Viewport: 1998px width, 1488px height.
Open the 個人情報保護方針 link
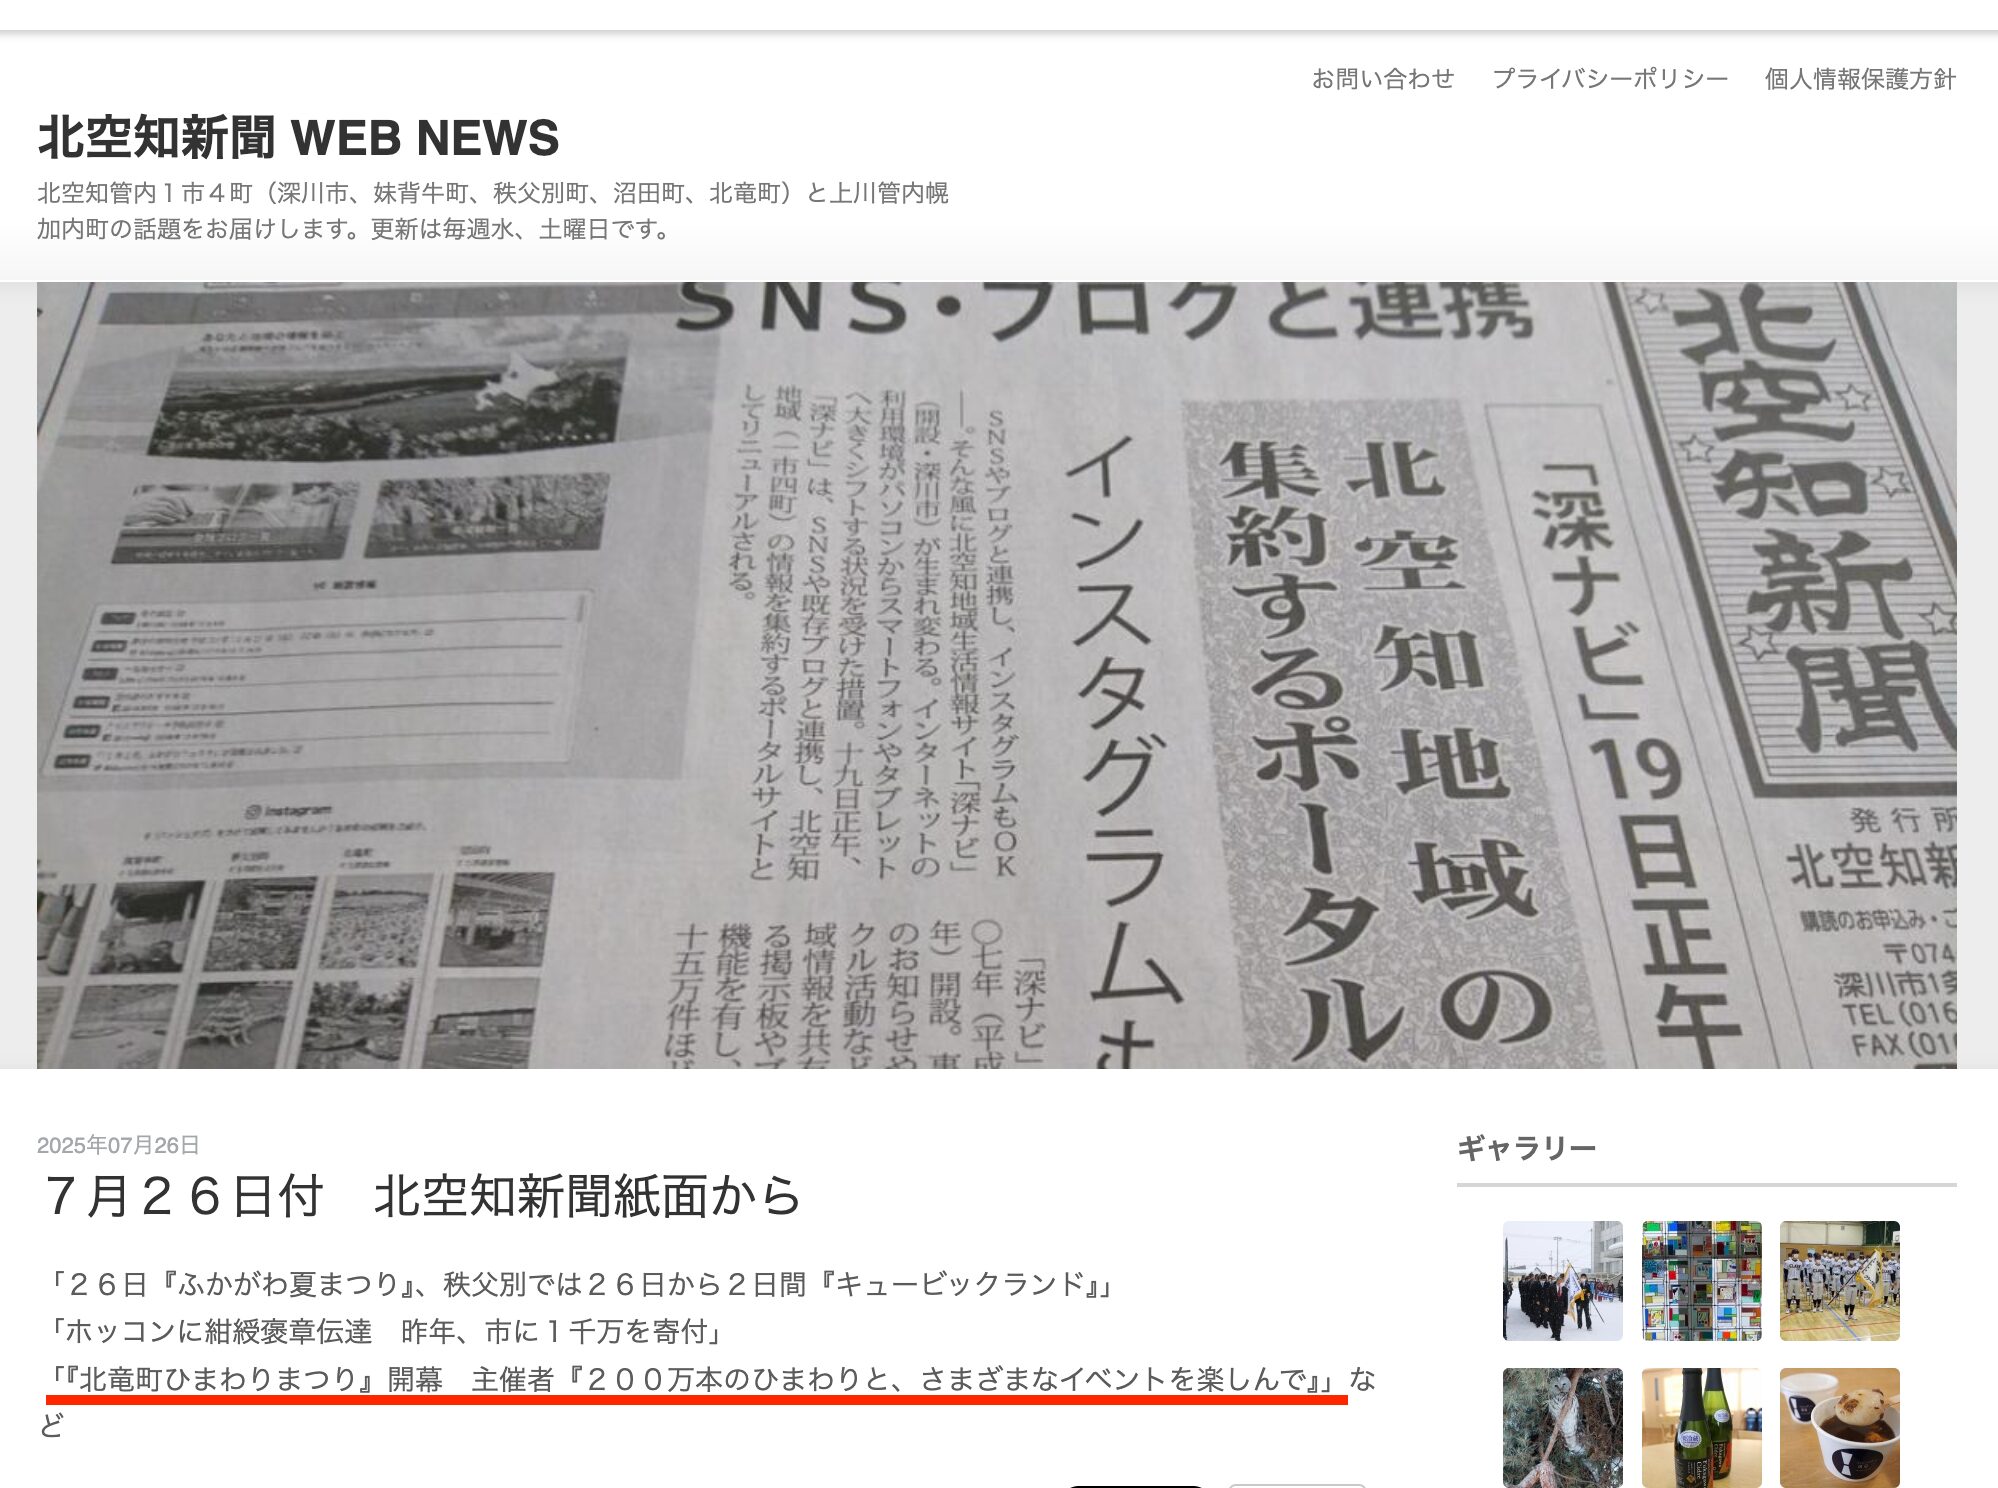pyautogui.click(x=1859, y=79)
